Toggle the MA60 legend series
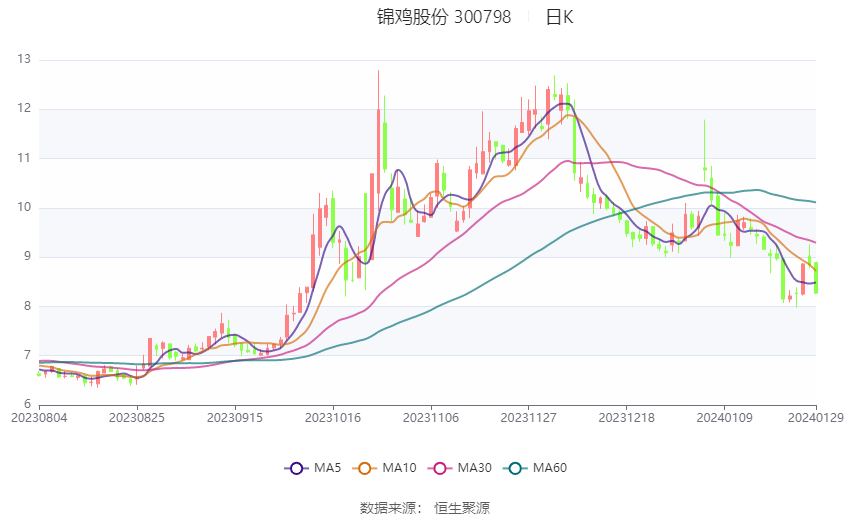 pyautogui.click(x=535, y=468)
